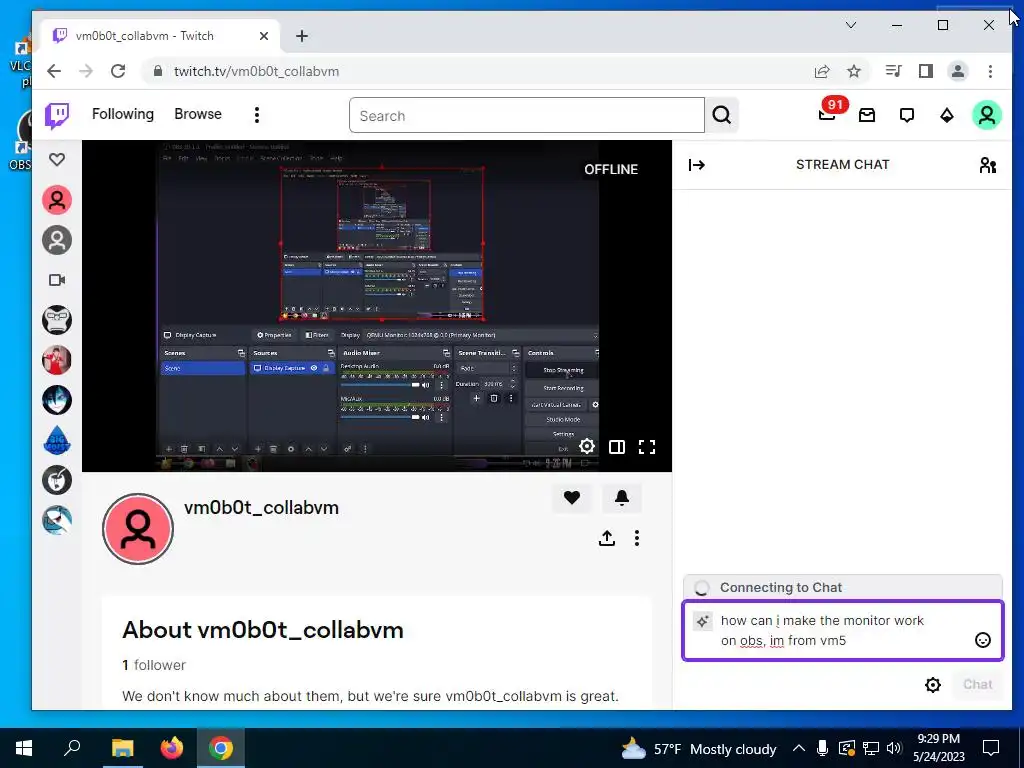Open the black-and-white face avatar channel
Image resolution: width=1024 pixels, height=768 pixels.
pos(57,481)
